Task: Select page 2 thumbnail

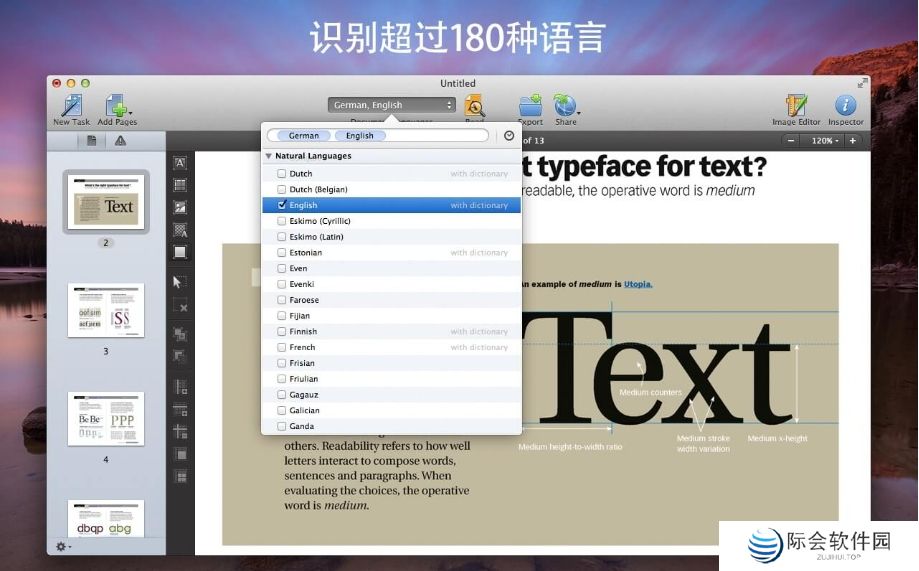Action: [x=106, y=202]
